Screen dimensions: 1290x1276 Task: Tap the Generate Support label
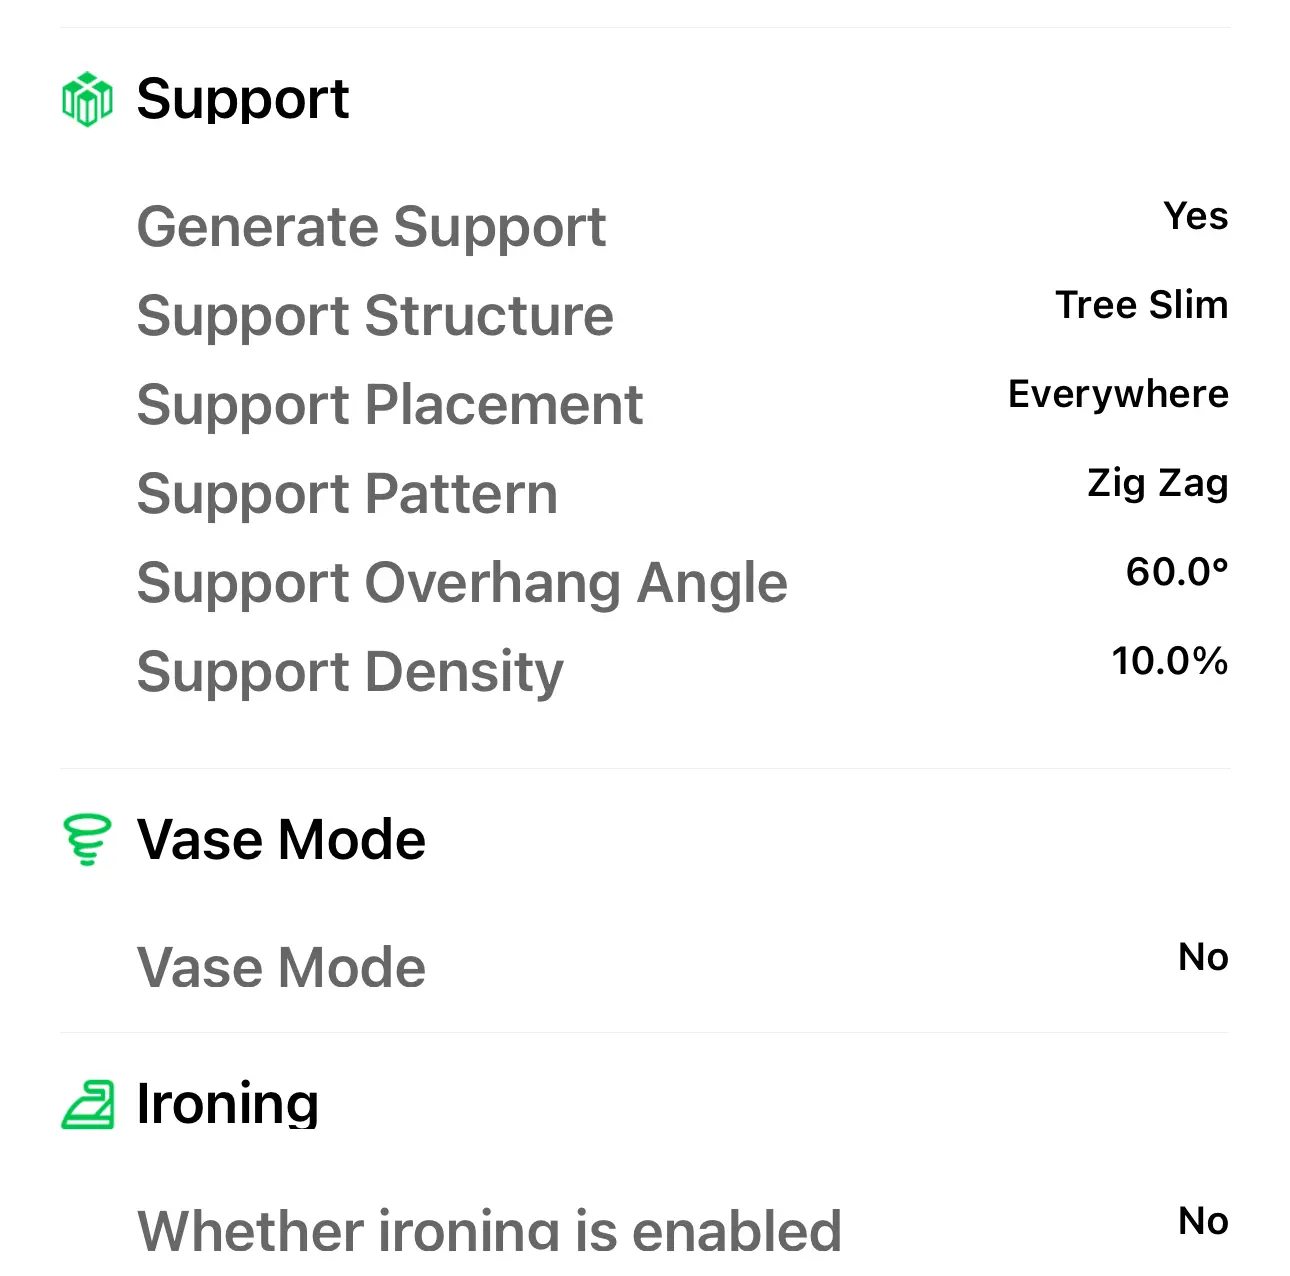(x=371, y=227)
